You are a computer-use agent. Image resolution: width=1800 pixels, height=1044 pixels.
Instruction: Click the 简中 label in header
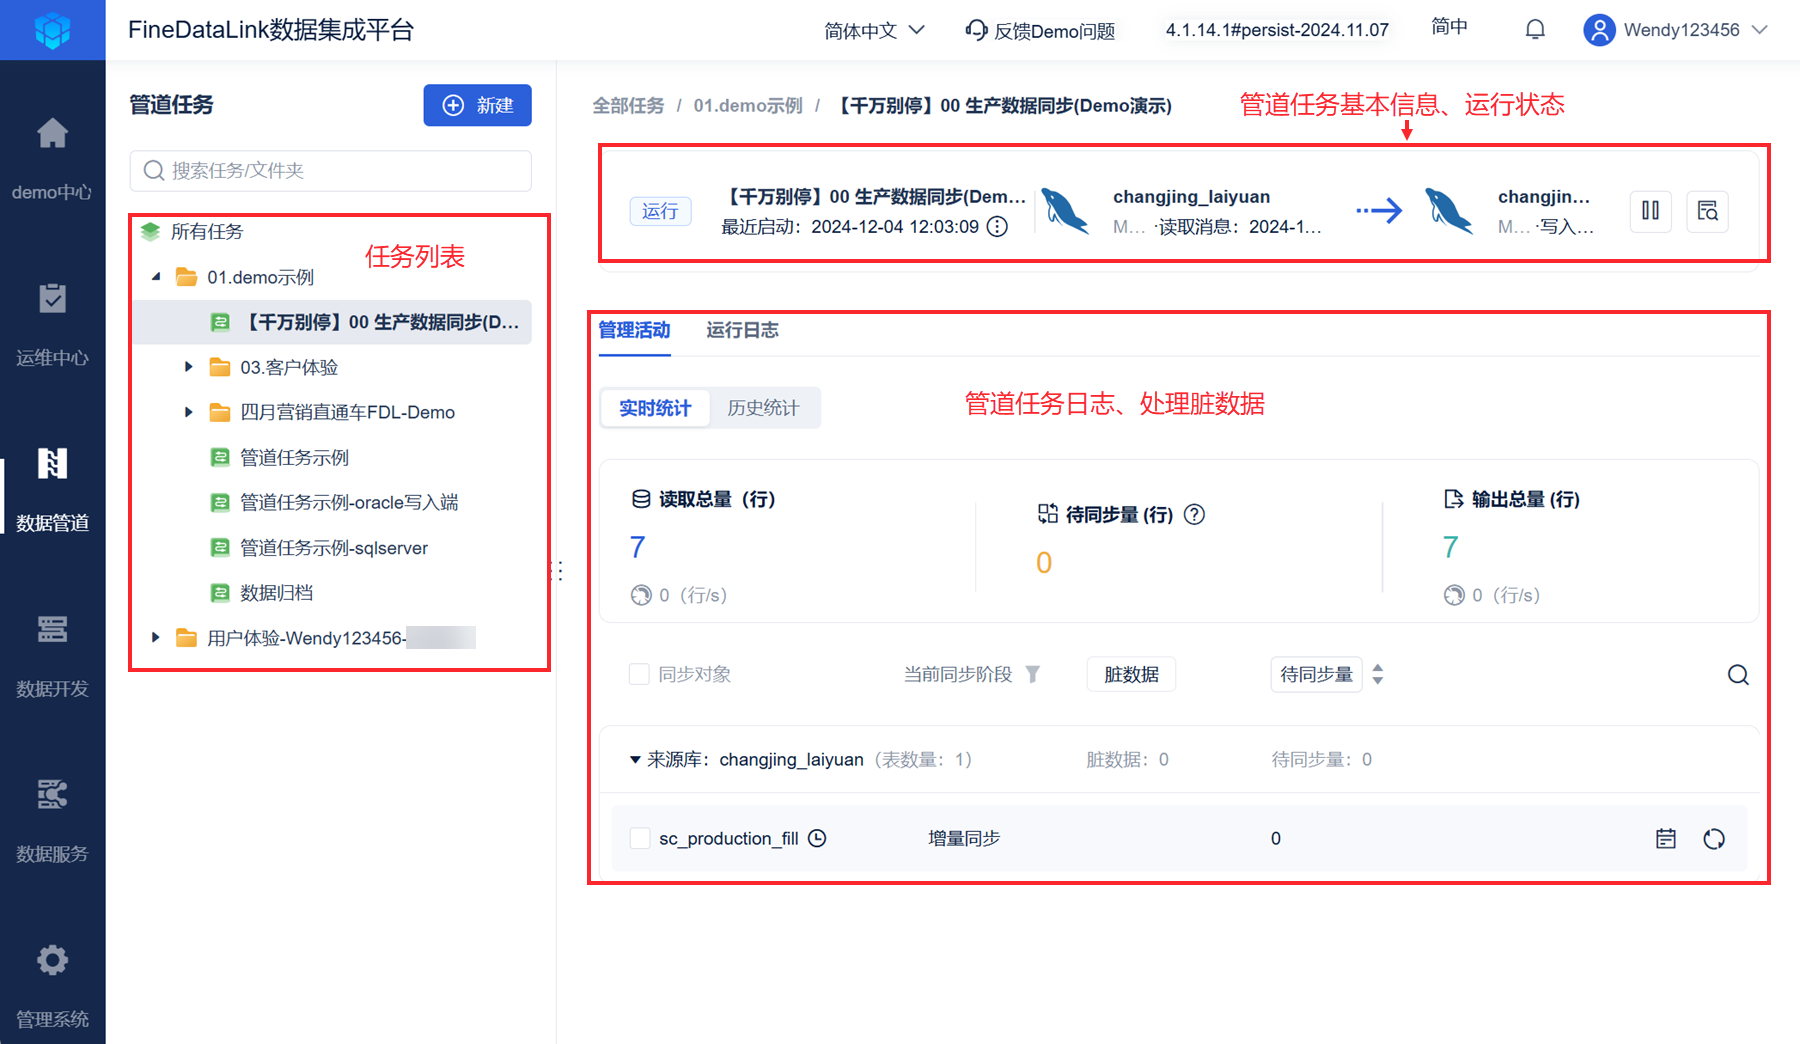click(1449, 27)
